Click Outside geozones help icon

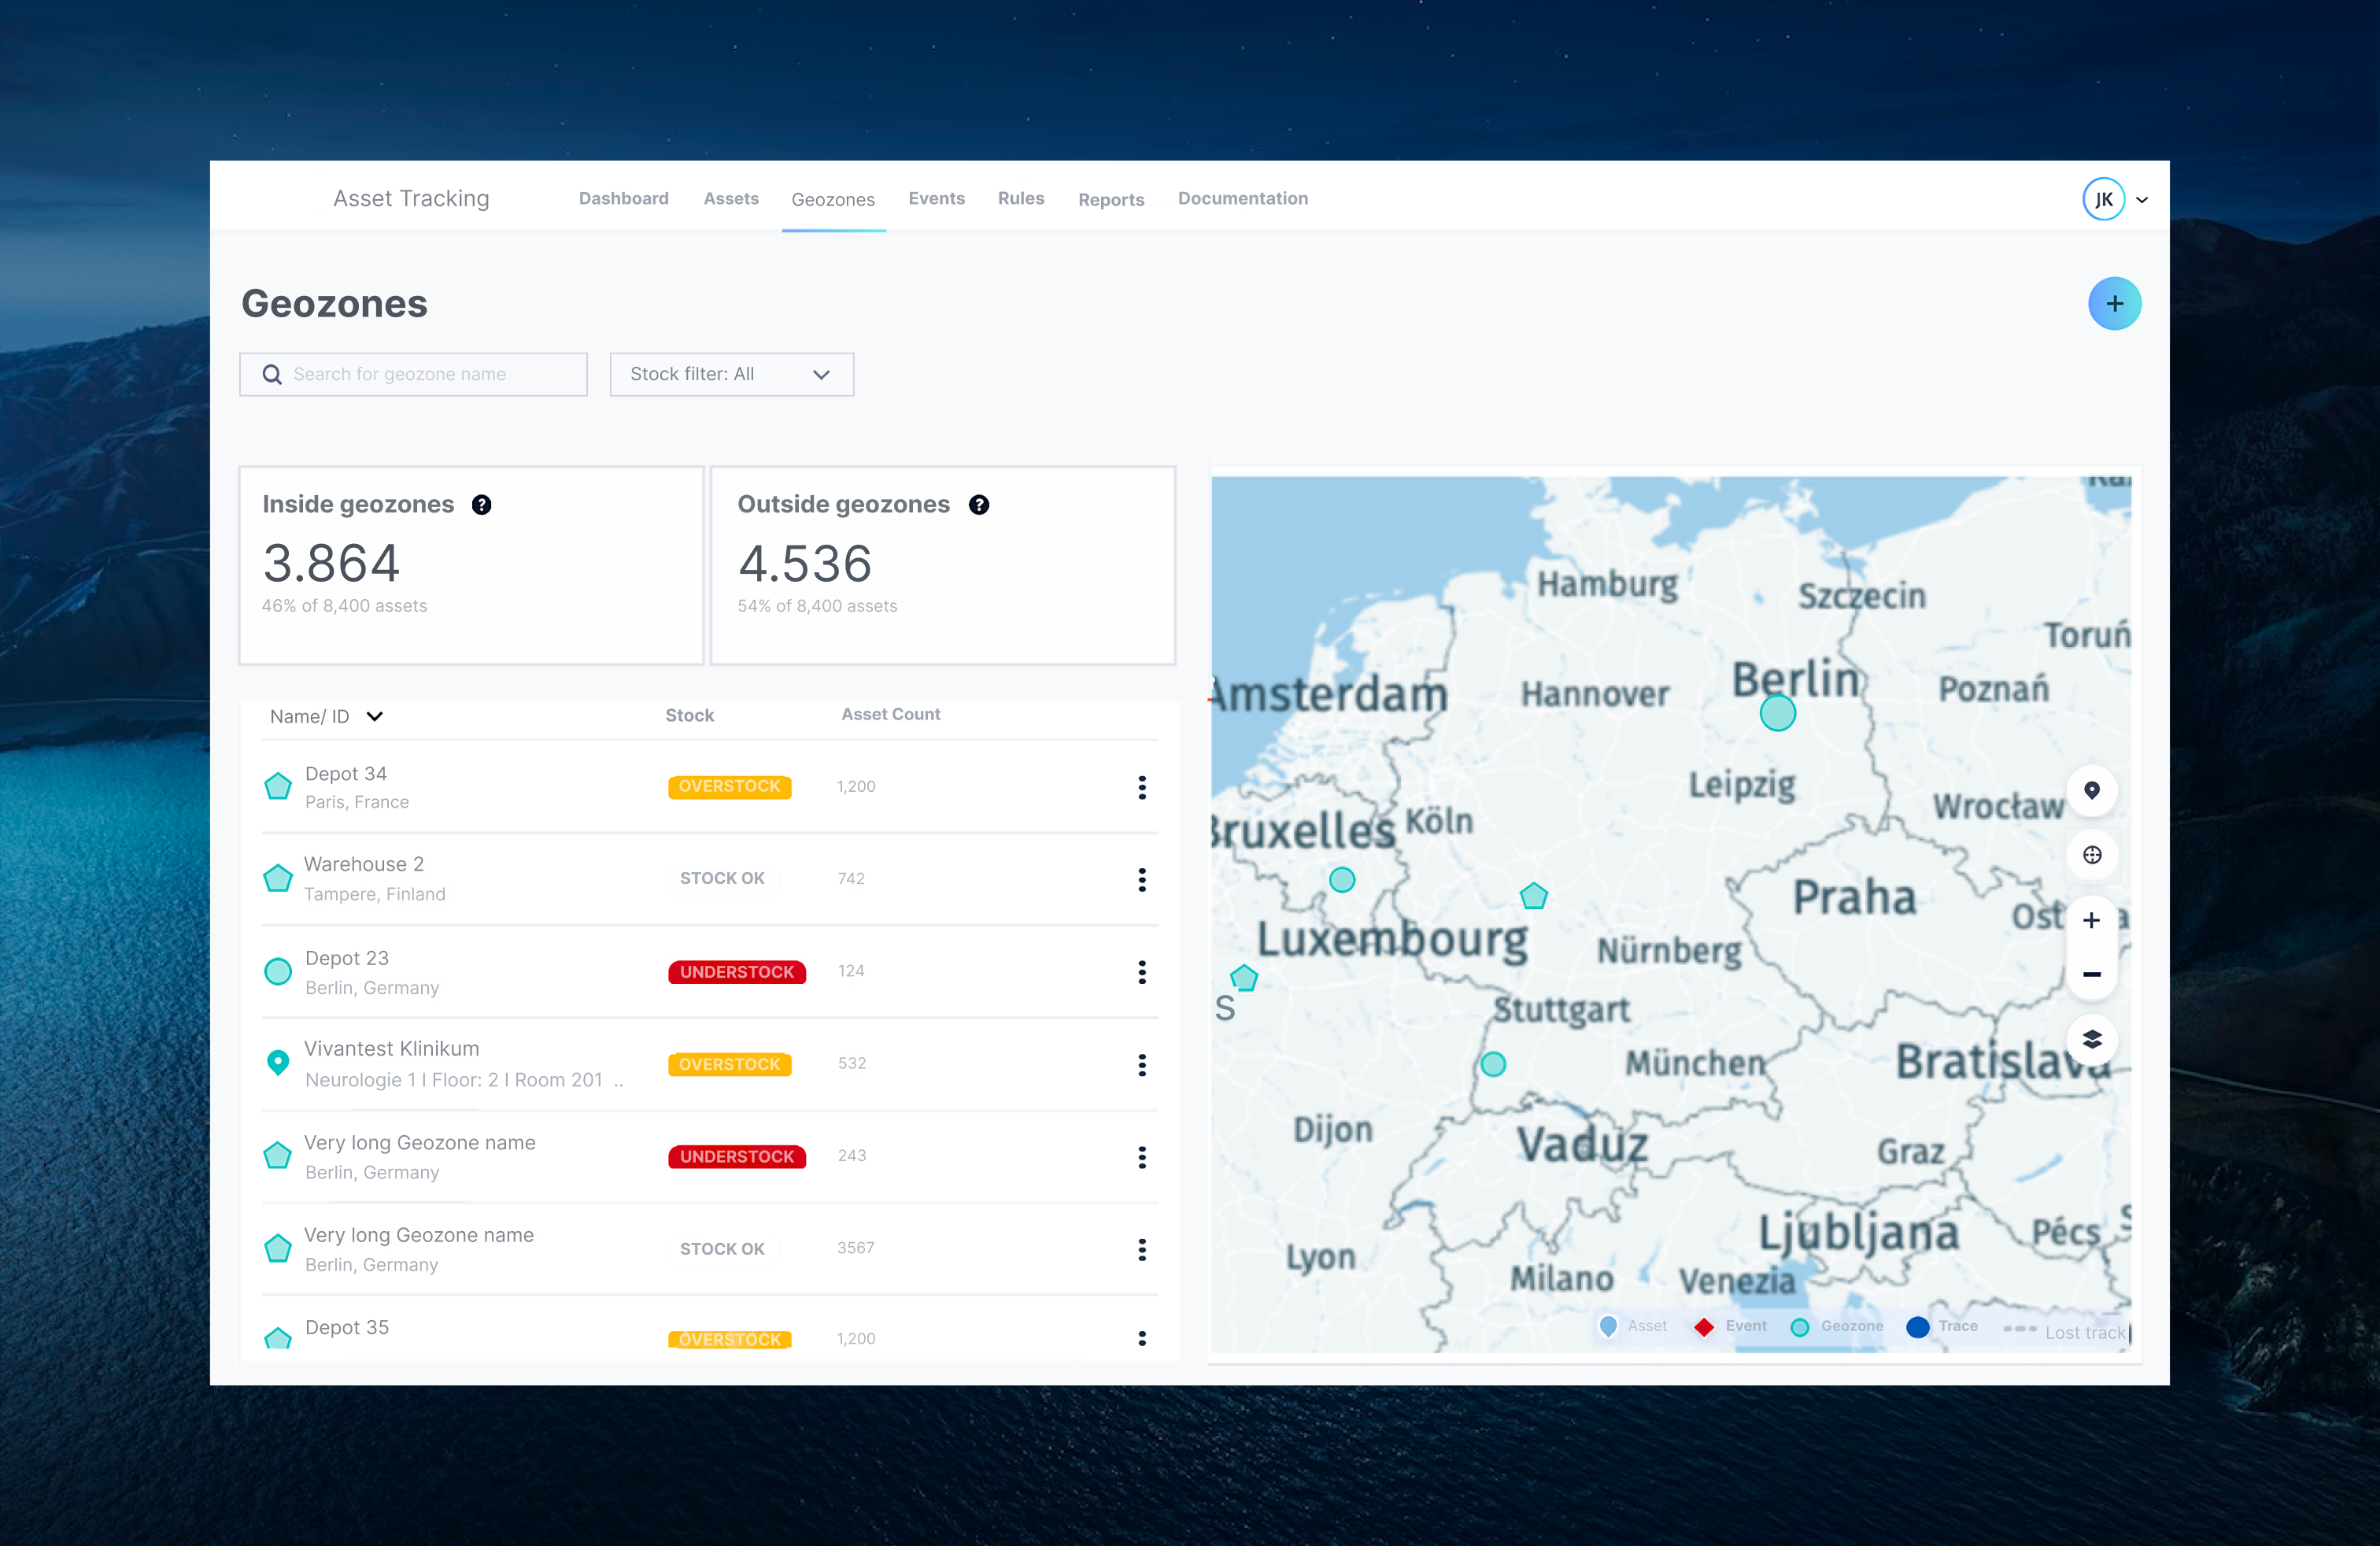978,505
